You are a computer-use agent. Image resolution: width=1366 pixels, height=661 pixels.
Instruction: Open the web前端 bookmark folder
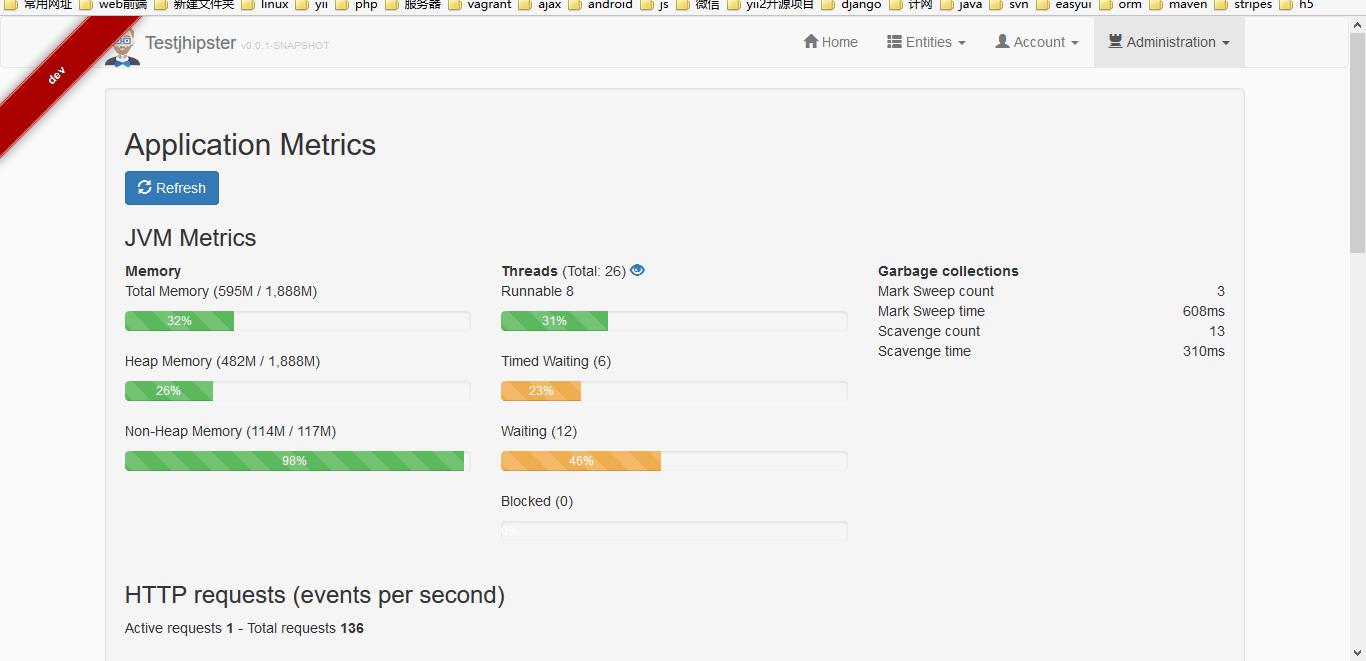pyautogui.click(x=113, y=5)
